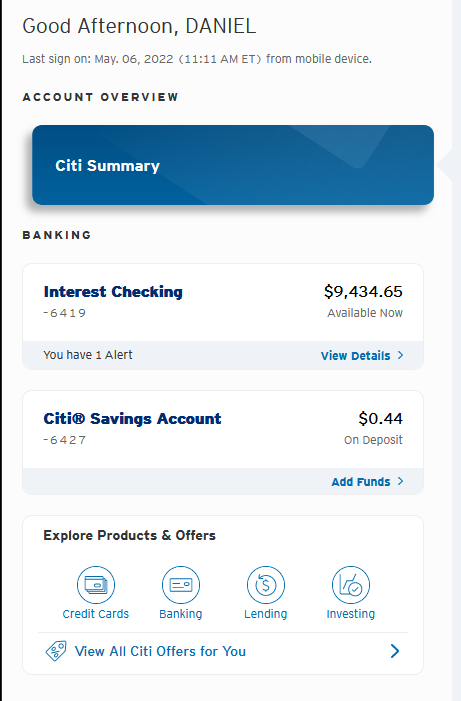View All Citi Offers for You
This screenshot has height=701, width=461.
click(160, 651)
